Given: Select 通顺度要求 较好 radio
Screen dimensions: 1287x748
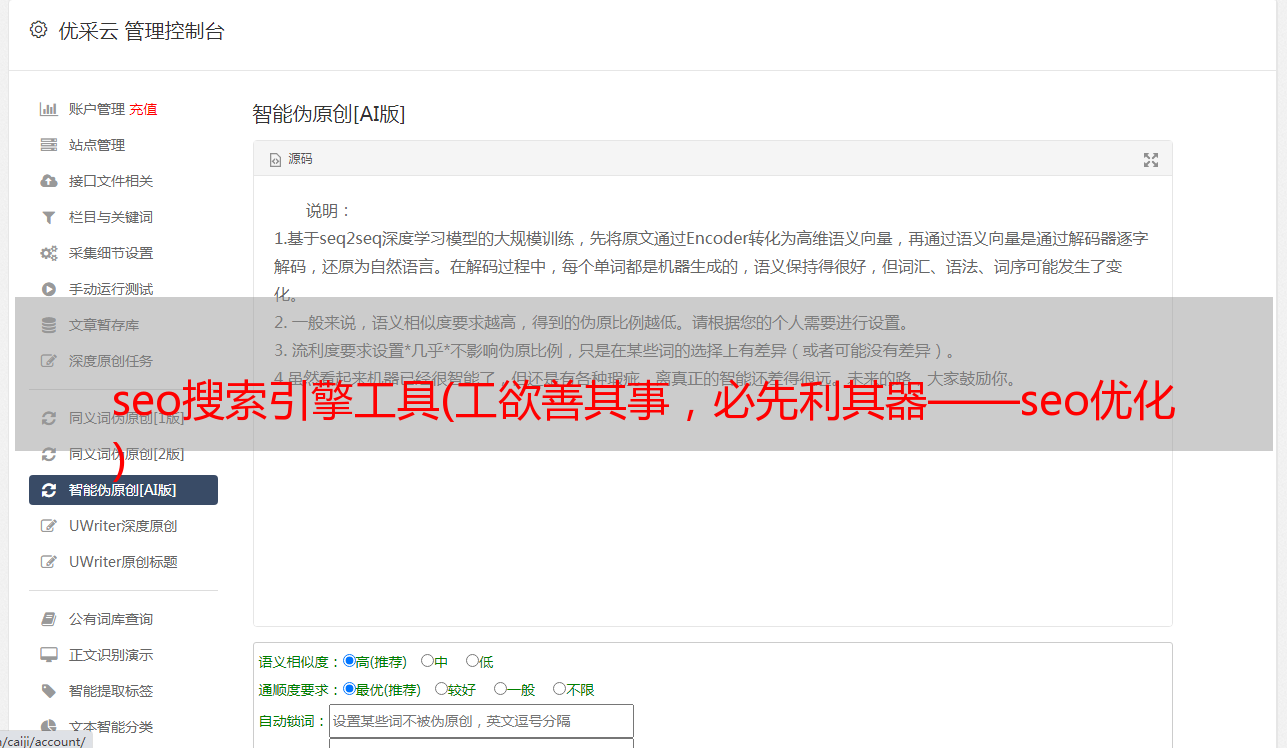Looking at the screenshot, I should click(x=441, y=689).
